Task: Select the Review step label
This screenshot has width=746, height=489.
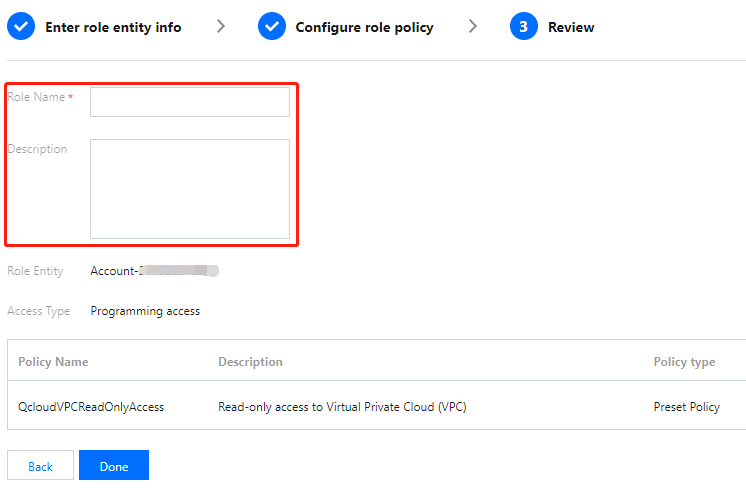Action: coord(571,27)
